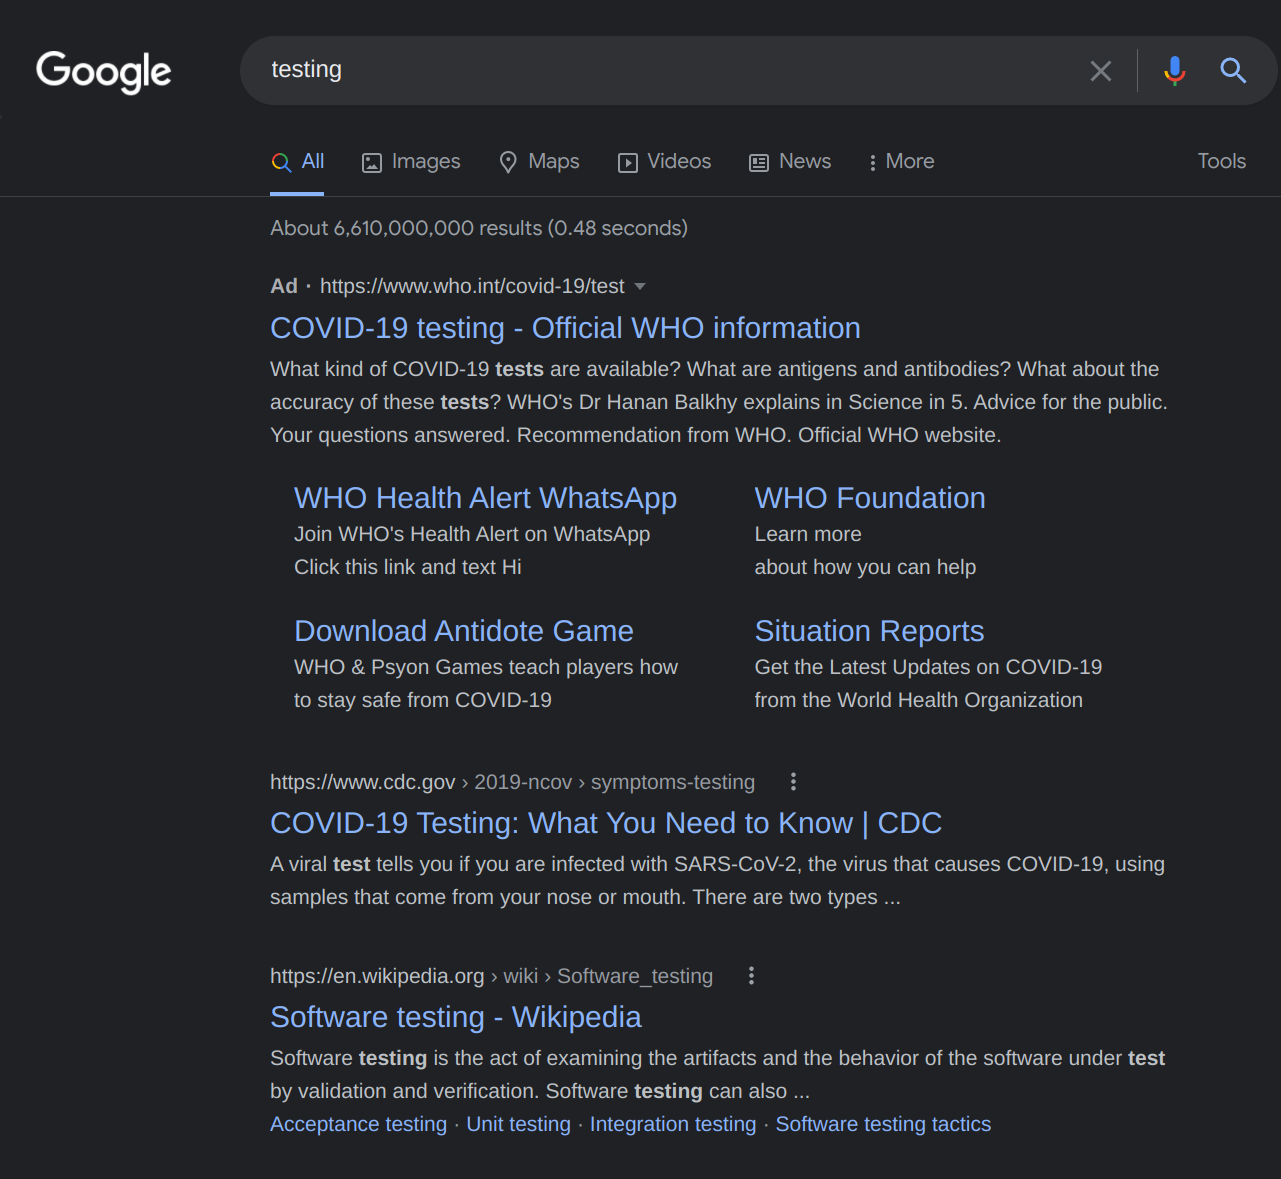The image size is (1281, 1179).
Task: Expand the More search categories menu
Action: 901,162
